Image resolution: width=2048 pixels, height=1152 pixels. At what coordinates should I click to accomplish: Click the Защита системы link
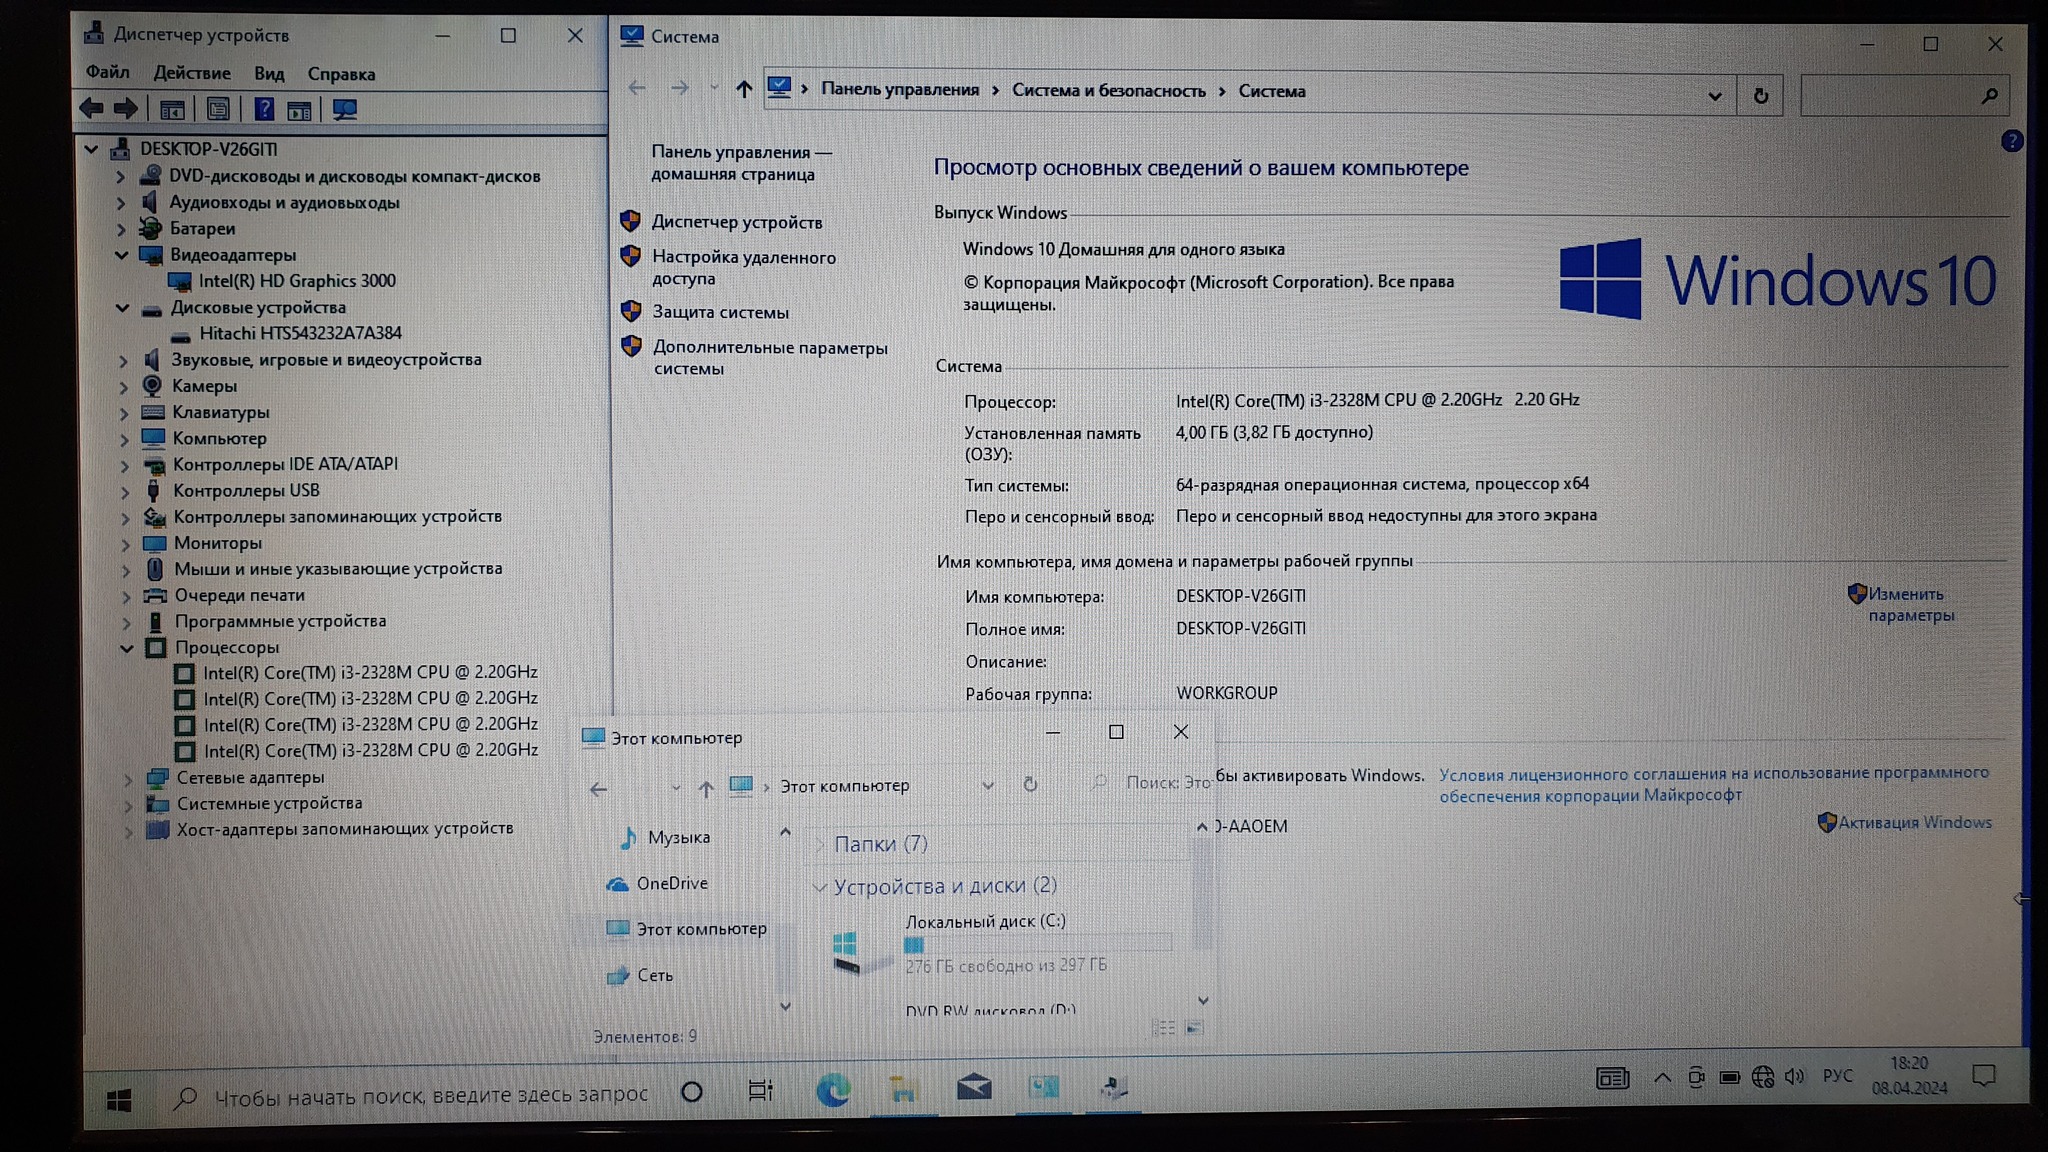720,312
